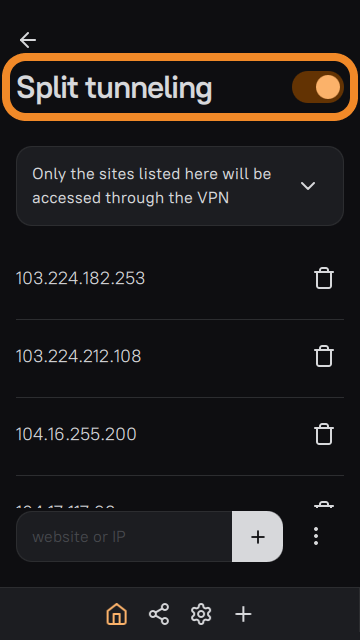Open the 'Only the sites listed here' selector
The width and height of the screenshot is (360, 640).
[x=180, y=186]
